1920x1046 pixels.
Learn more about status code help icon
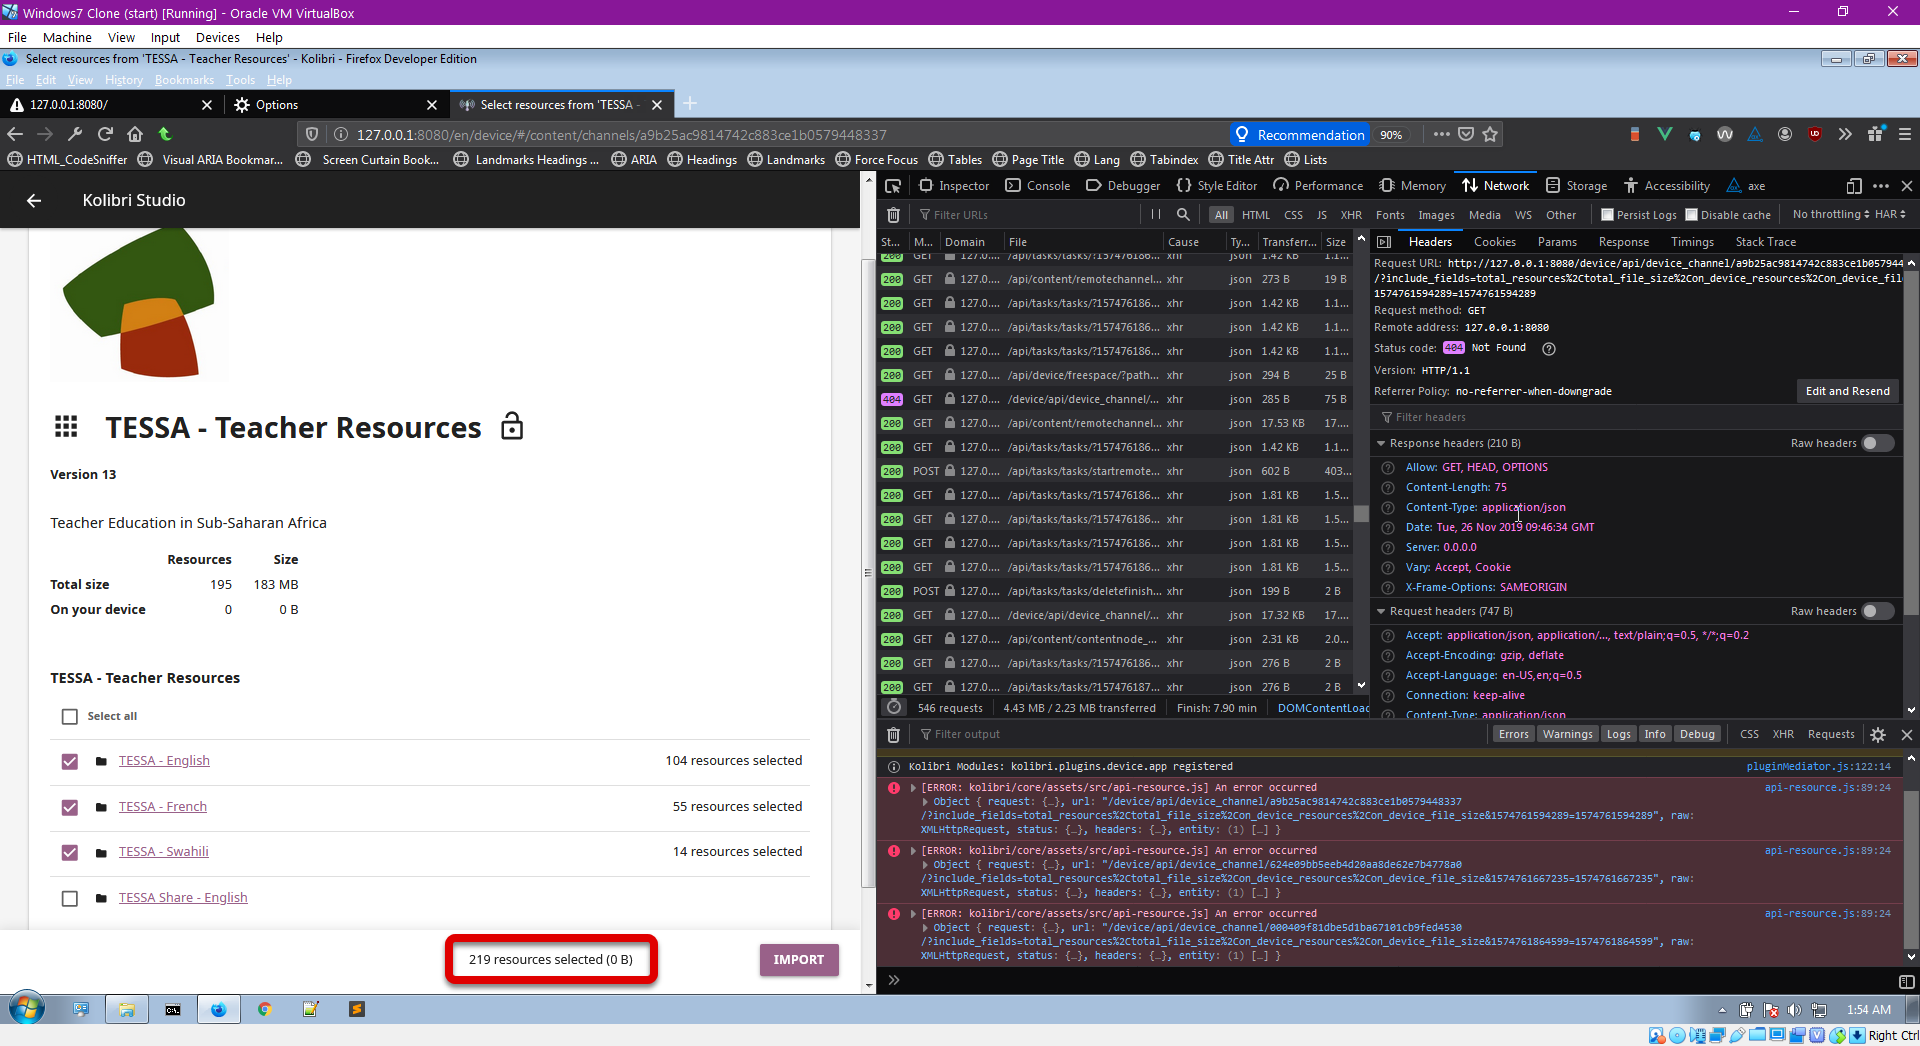pos(1549,349)
